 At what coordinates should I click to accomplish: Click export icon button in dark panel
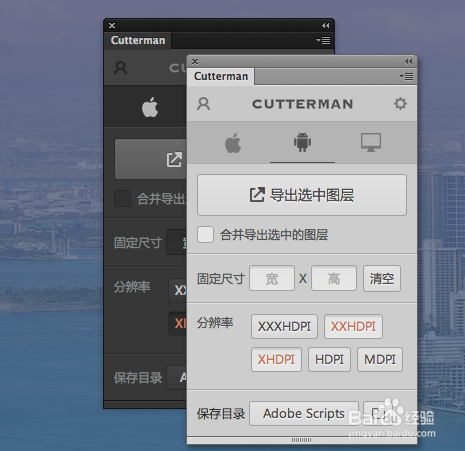(x=151, y=159)
